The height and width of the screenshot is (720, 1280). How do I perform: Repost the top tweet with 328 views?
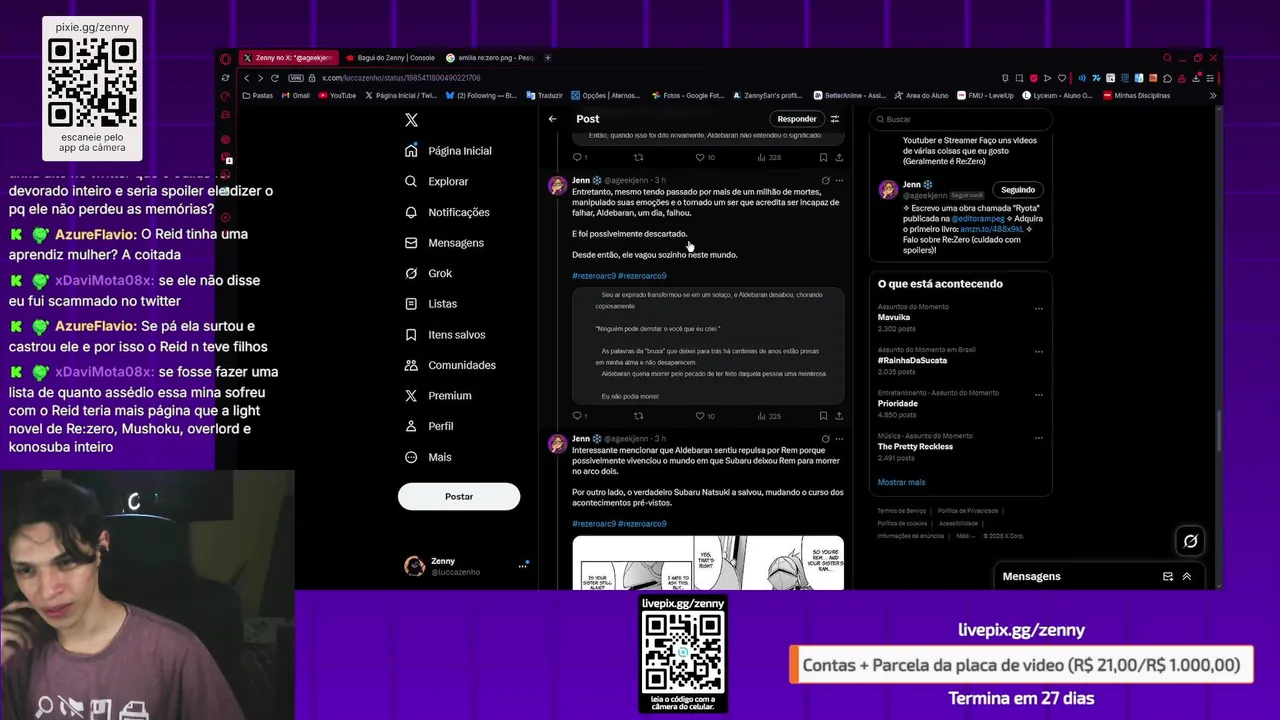[639, 157]
